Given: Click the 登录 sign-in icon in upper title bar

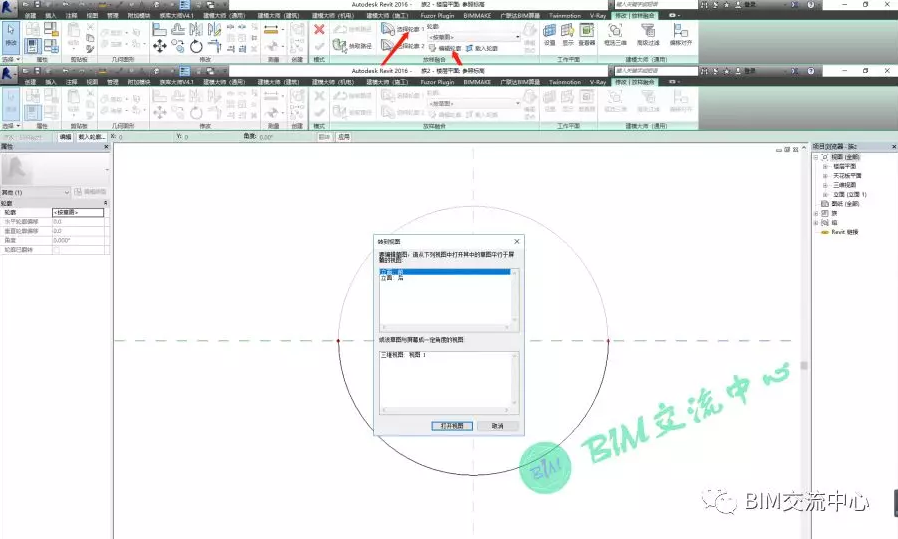Looking at the screenshot, I should pyautogui.click(x=745, y=5).
